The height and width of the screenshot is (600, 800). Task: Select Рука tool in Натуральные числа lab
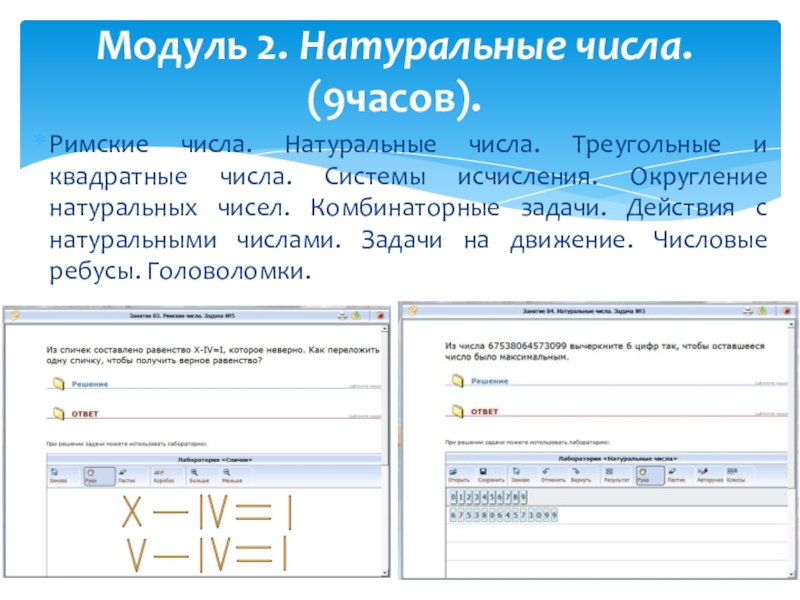click(x=649, y=475)
